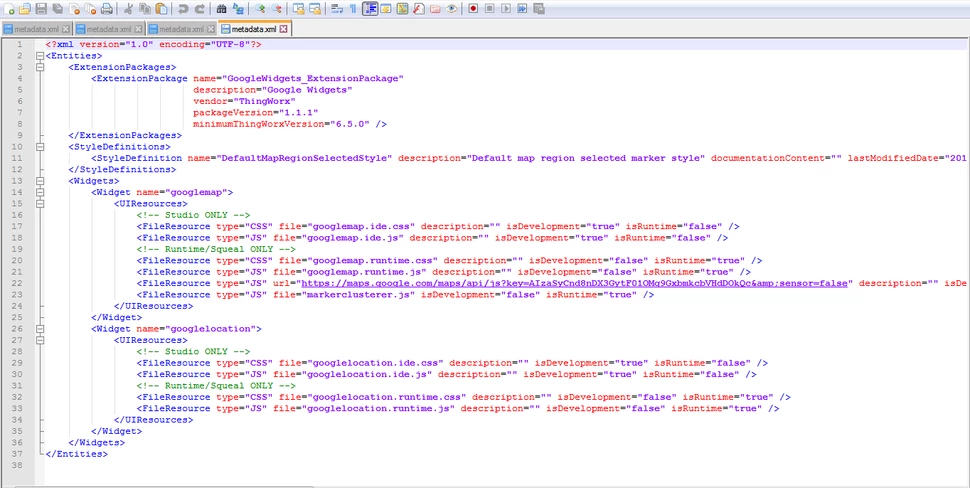Click the Open file folder icon

25,9
